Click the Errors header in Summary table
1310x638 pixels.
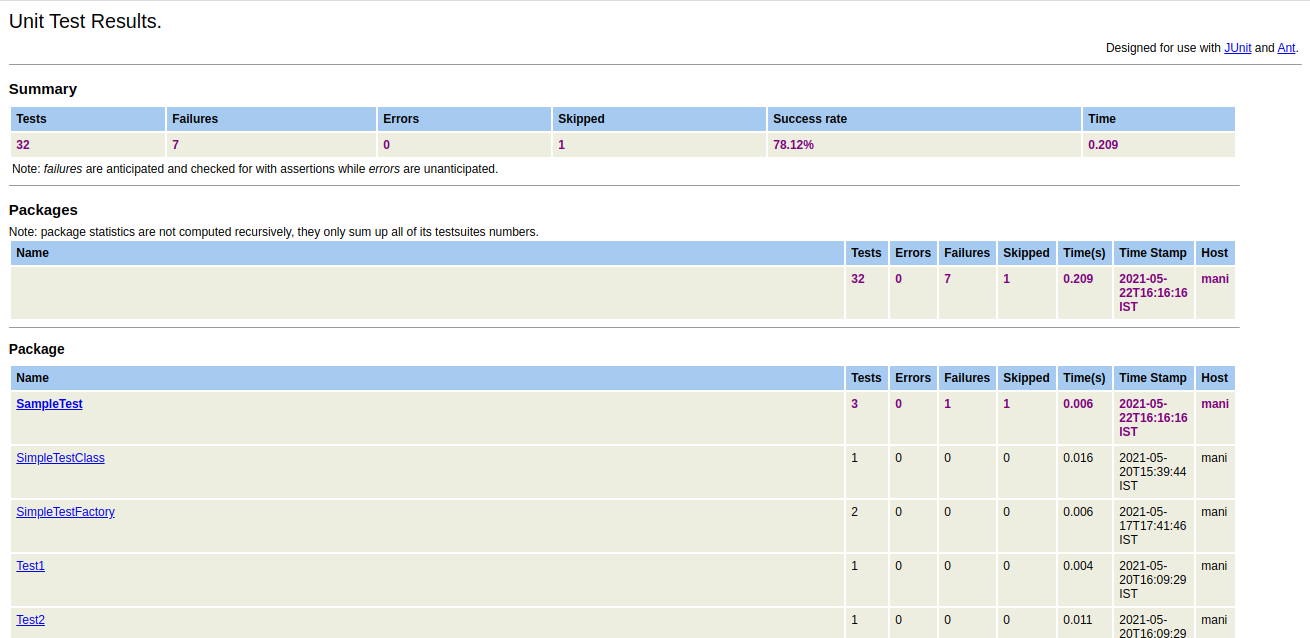tap(400, 118)
